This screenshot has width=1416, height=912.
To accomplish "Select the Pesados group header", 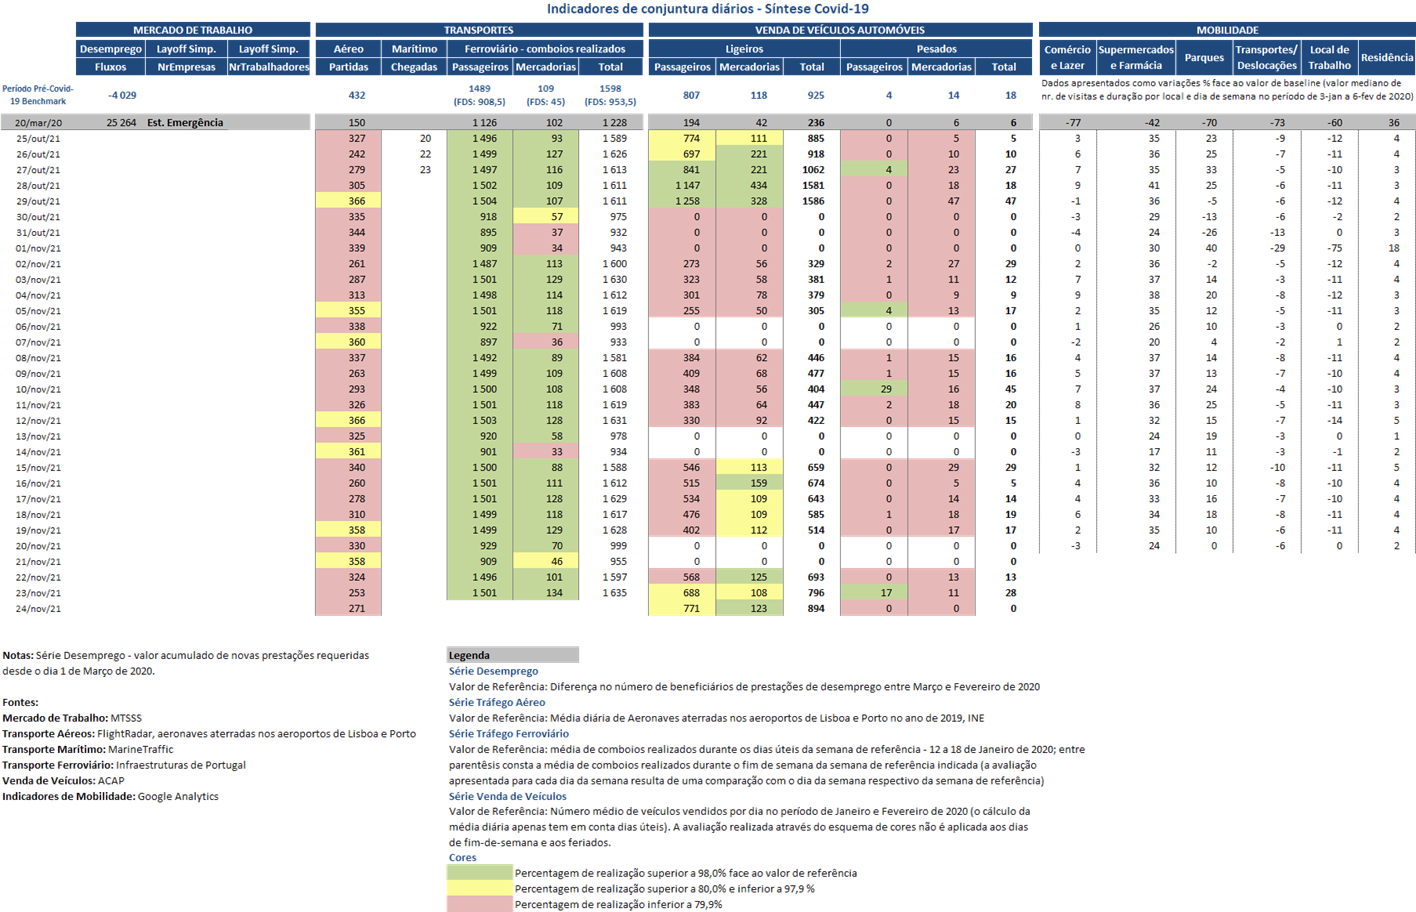I will [936, 49].
